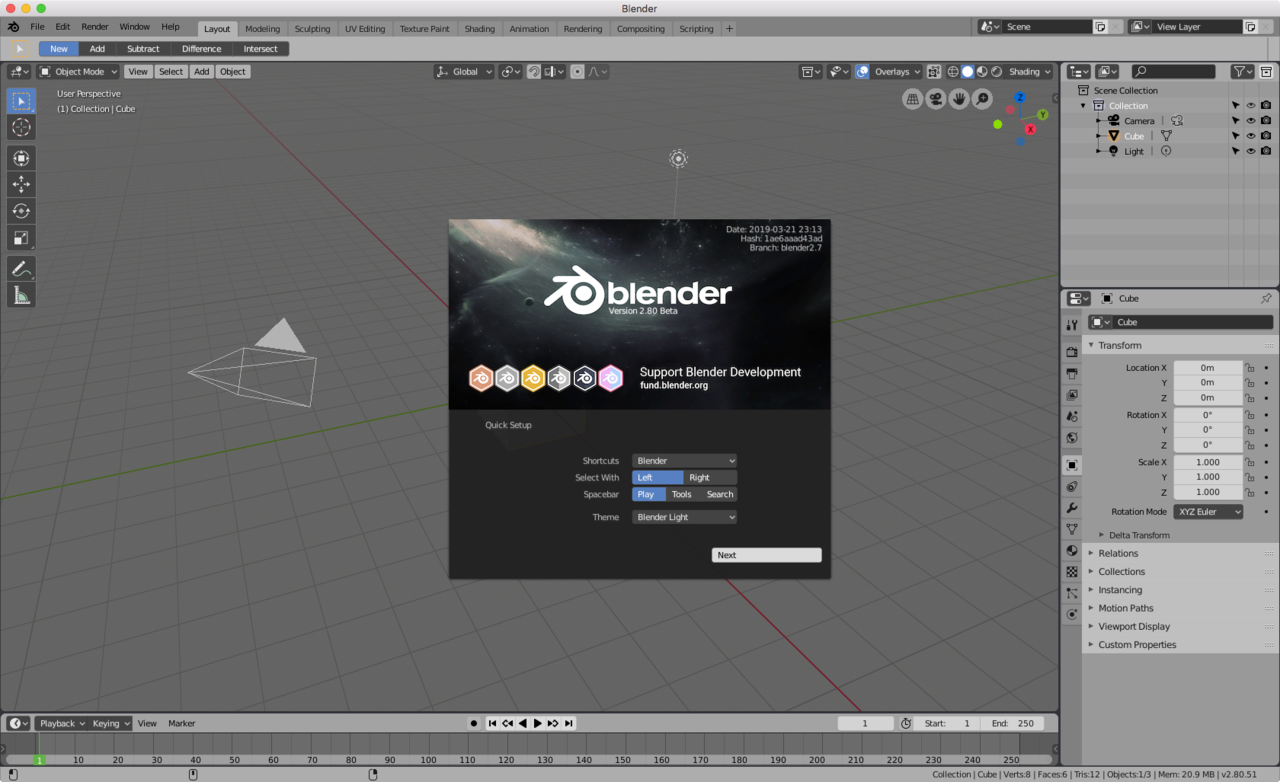Switch to the Modeling workspace tab
This screenshot has height=782, width=1280.
pos(262,28)
